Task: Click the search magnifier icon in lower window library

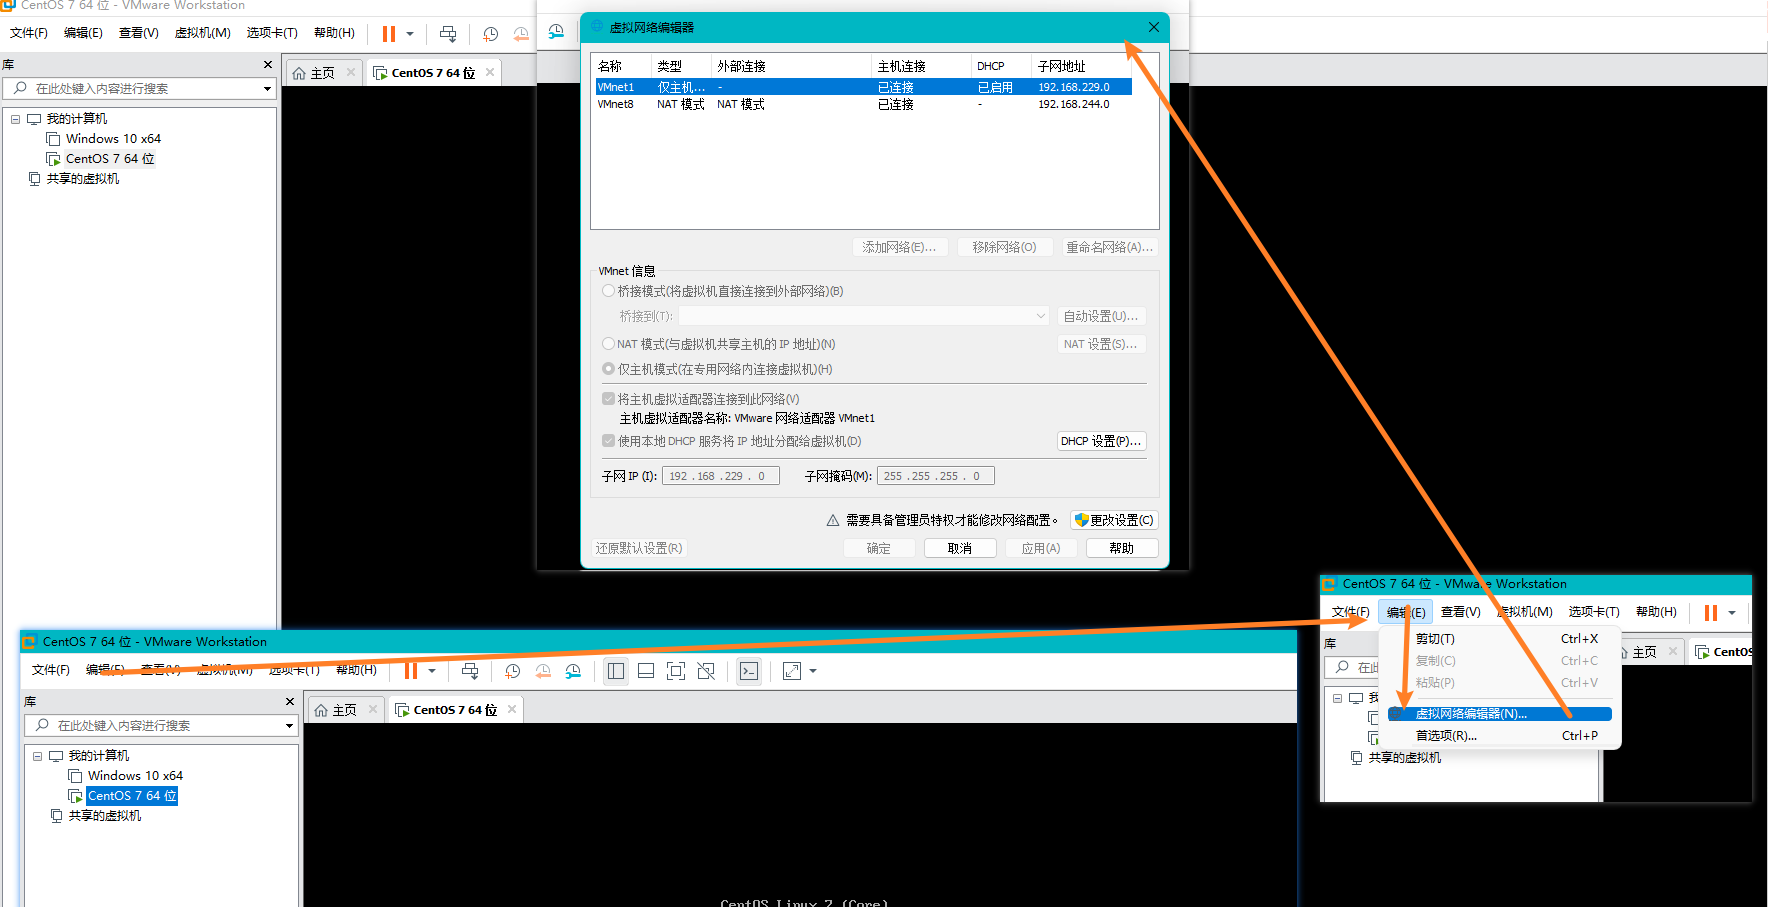Action: [x=42, y=725]
